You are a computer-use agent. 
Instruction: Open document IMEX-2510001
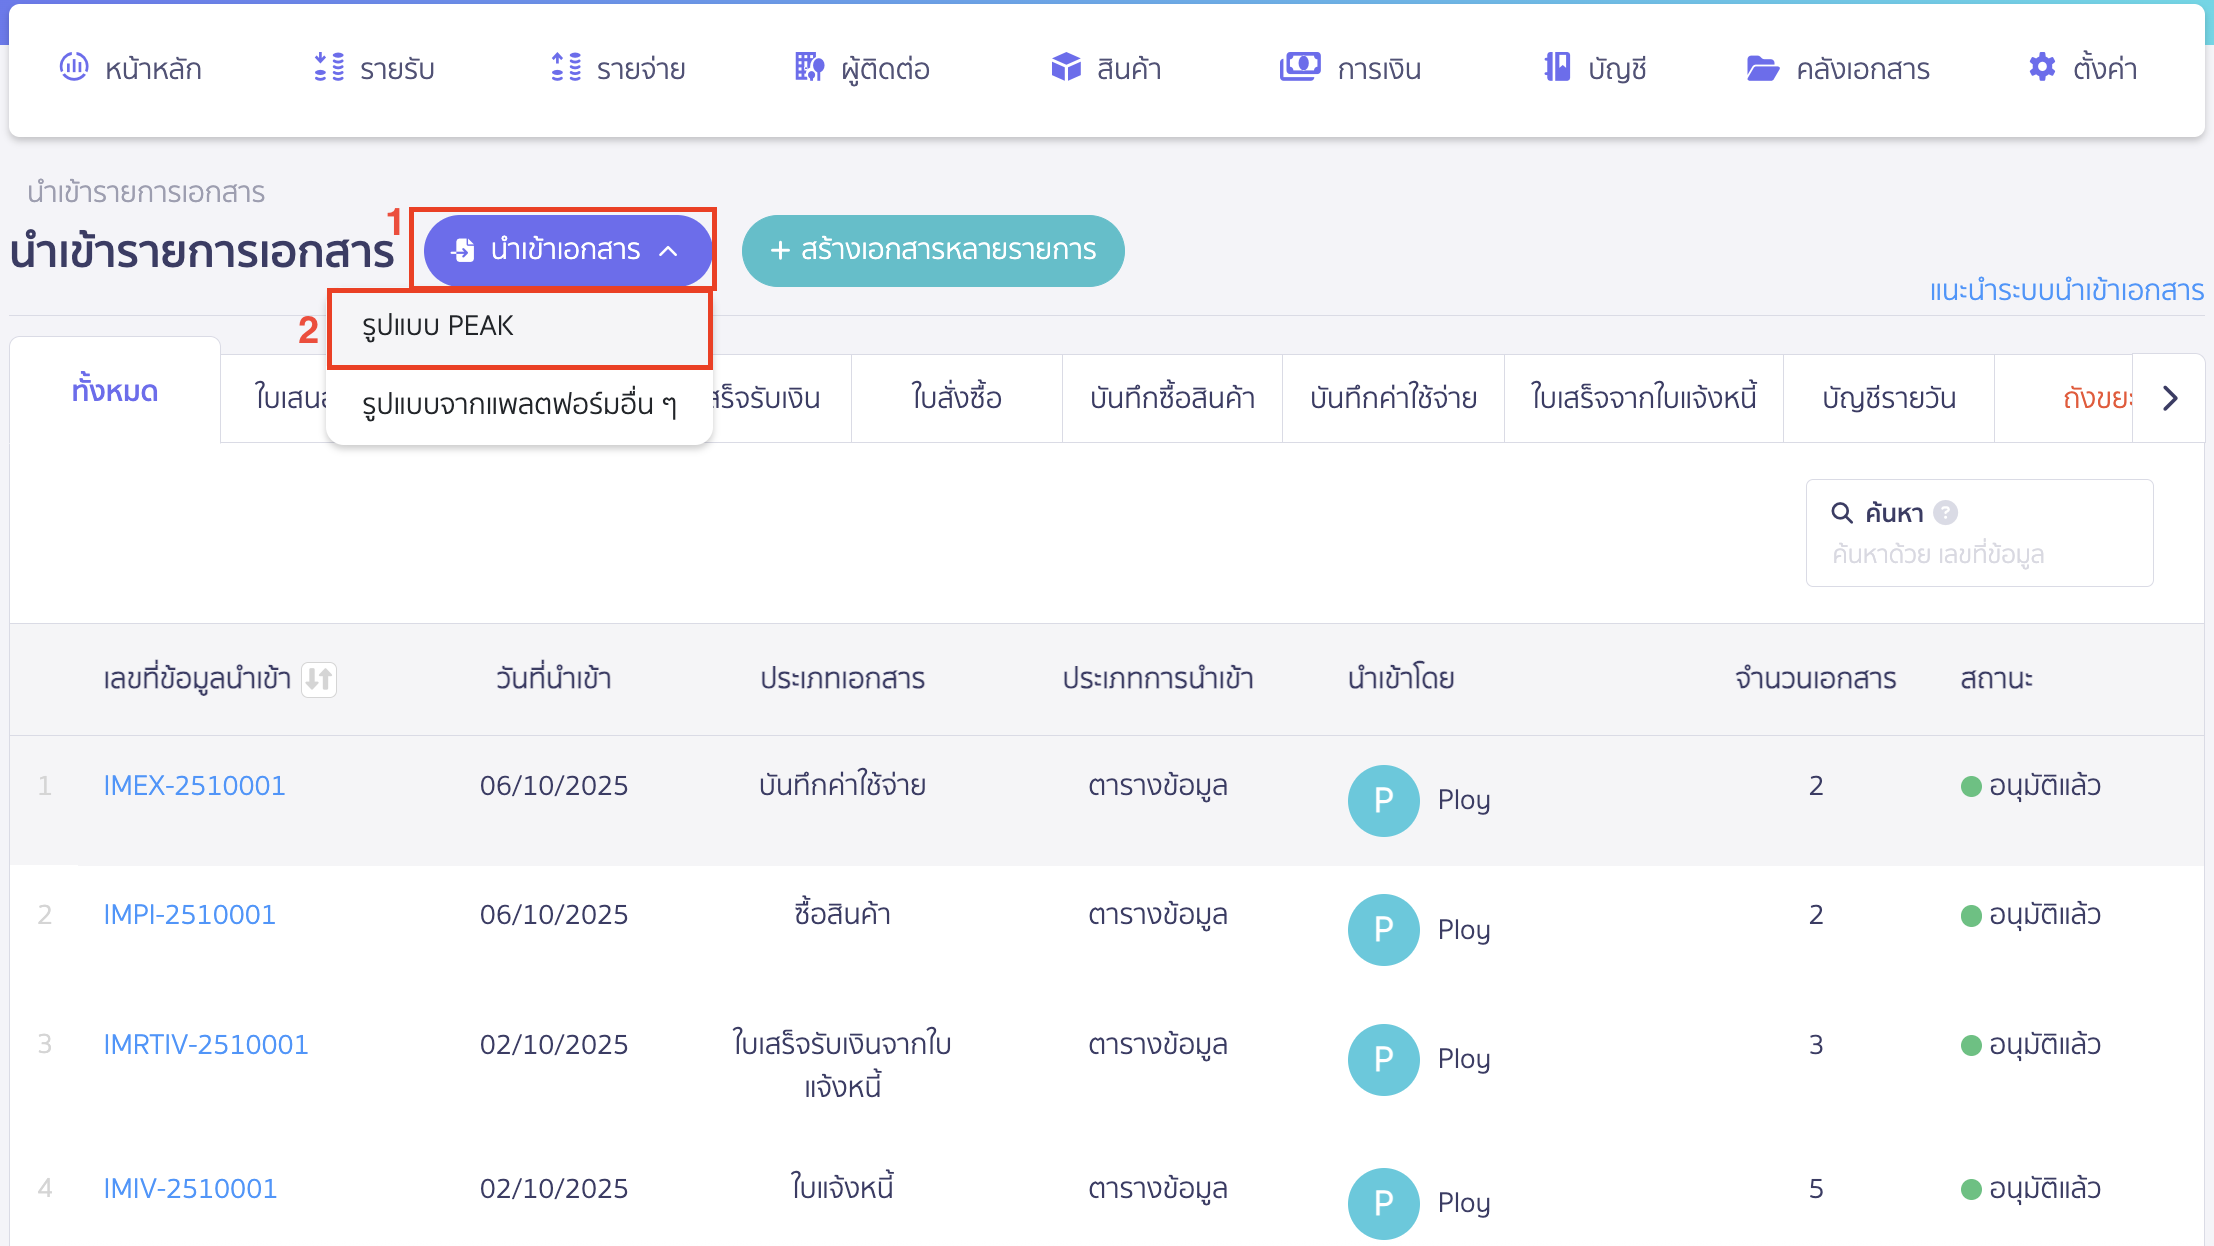[194, 786]
